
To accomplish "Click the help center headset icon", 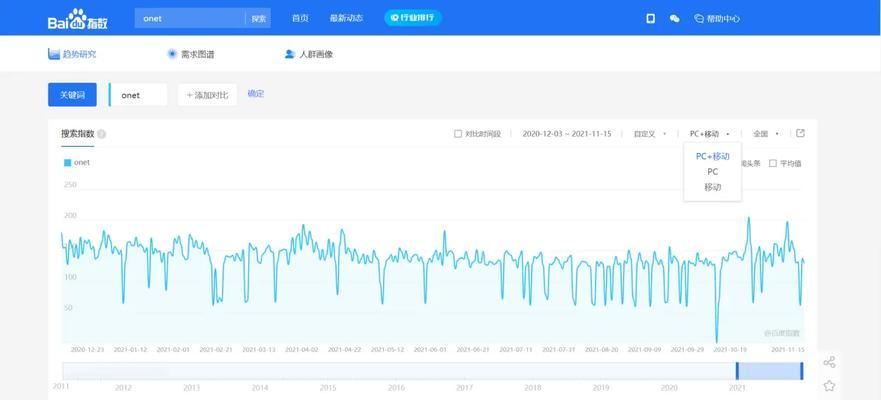I will point(699,19).
